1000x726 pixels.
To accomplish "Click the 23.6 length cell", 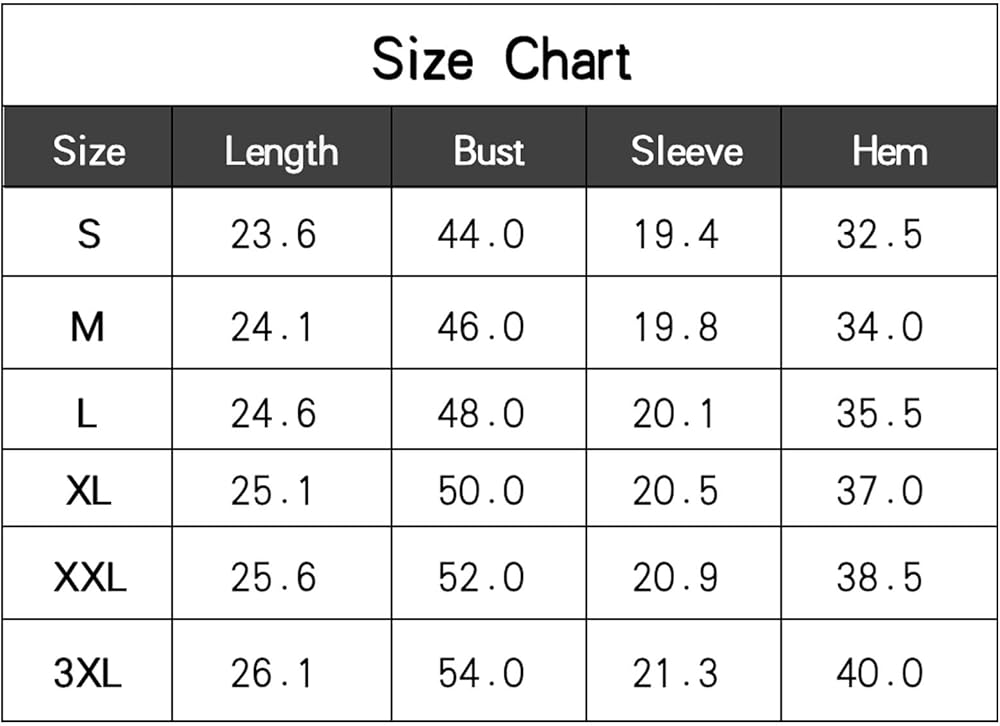I will point(273,234).
